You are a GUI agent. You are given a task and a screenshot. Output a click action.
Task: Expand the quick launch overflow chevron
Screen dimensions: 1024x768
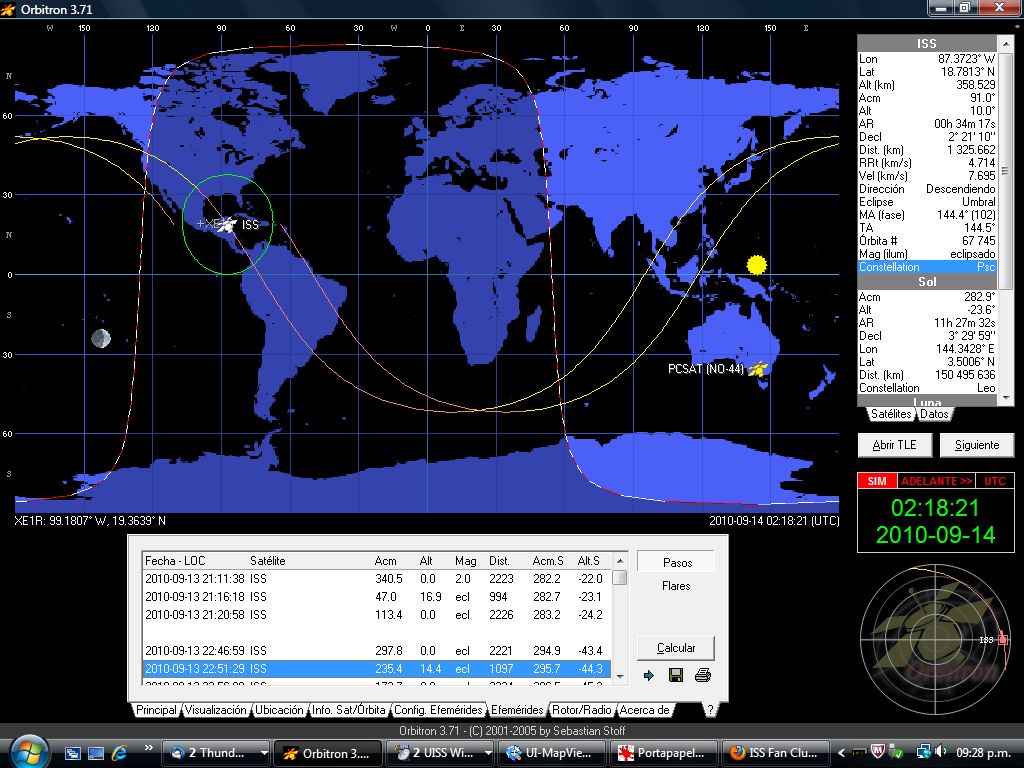148,748
